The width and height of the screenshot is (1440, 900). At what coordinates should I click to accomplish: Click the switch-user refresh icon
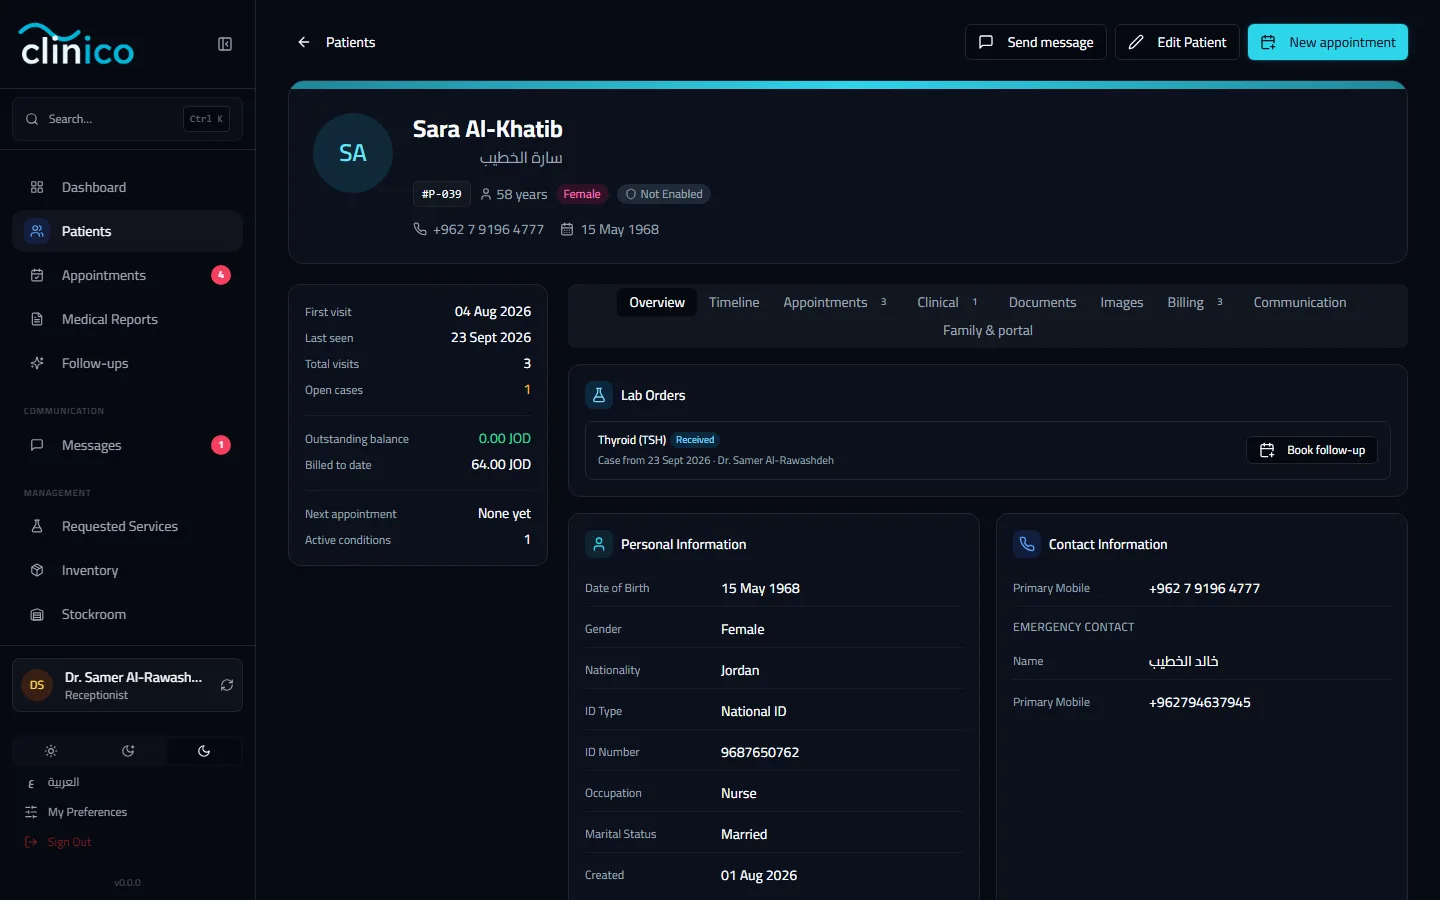[227, 685]
